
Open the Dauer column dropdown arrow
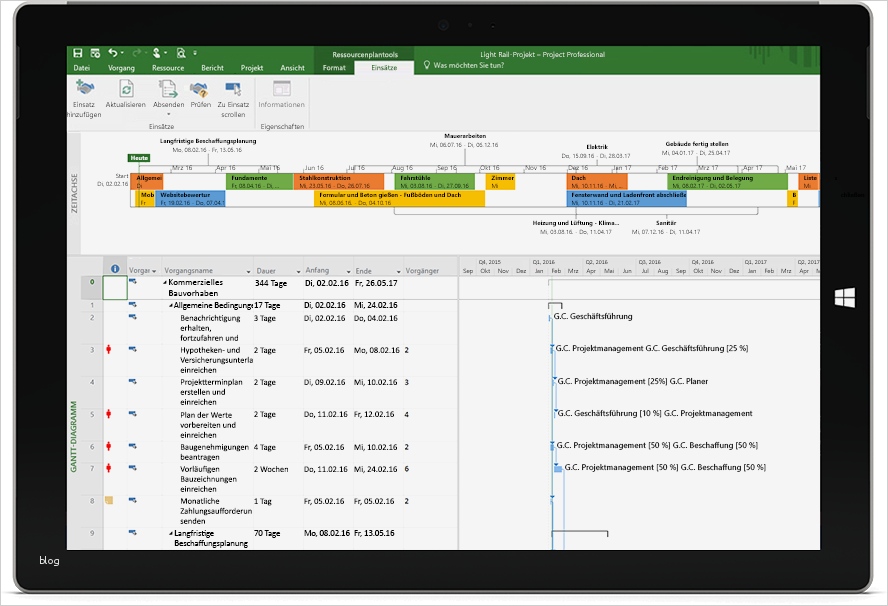[x=301, y=270]
